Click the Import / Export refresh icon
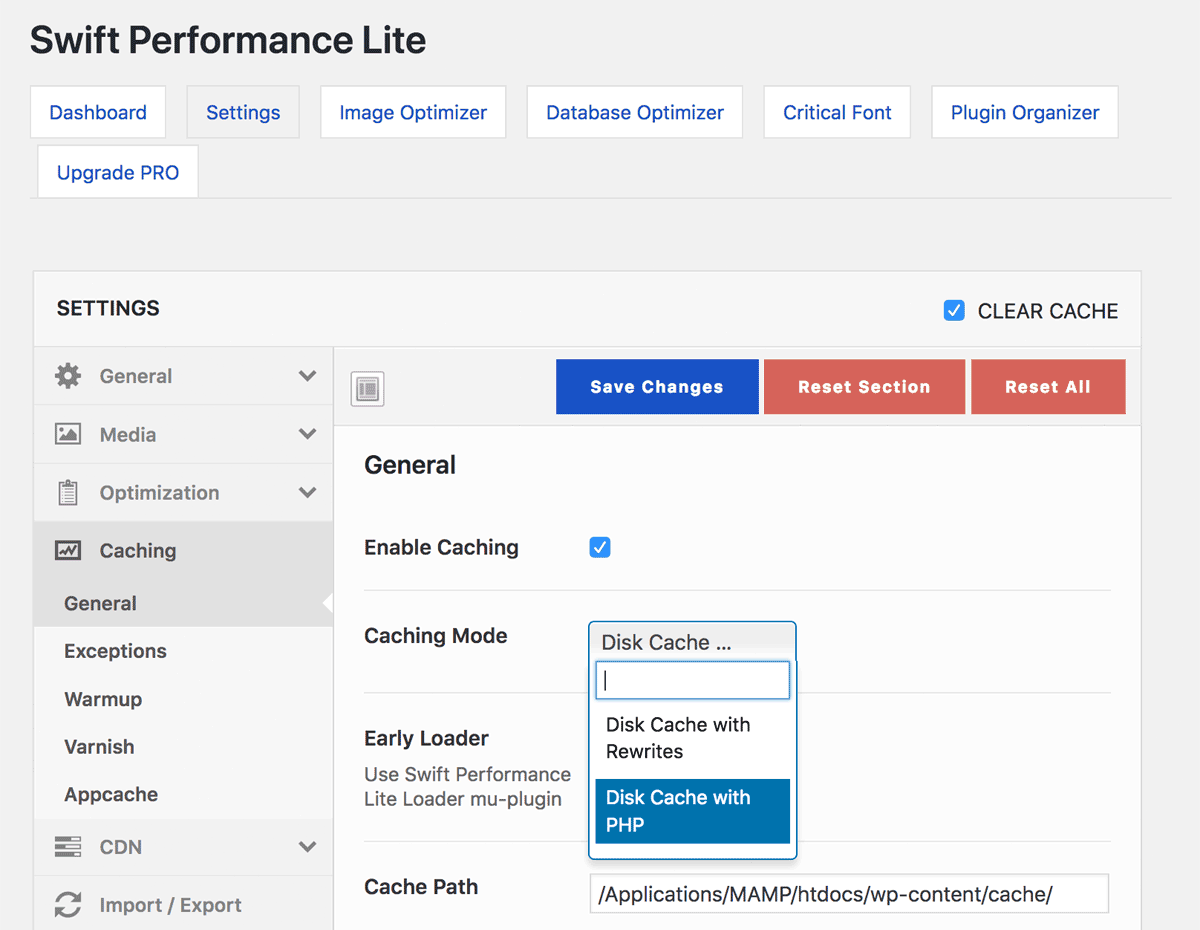 pyautogui.click(x=68, y=905)
